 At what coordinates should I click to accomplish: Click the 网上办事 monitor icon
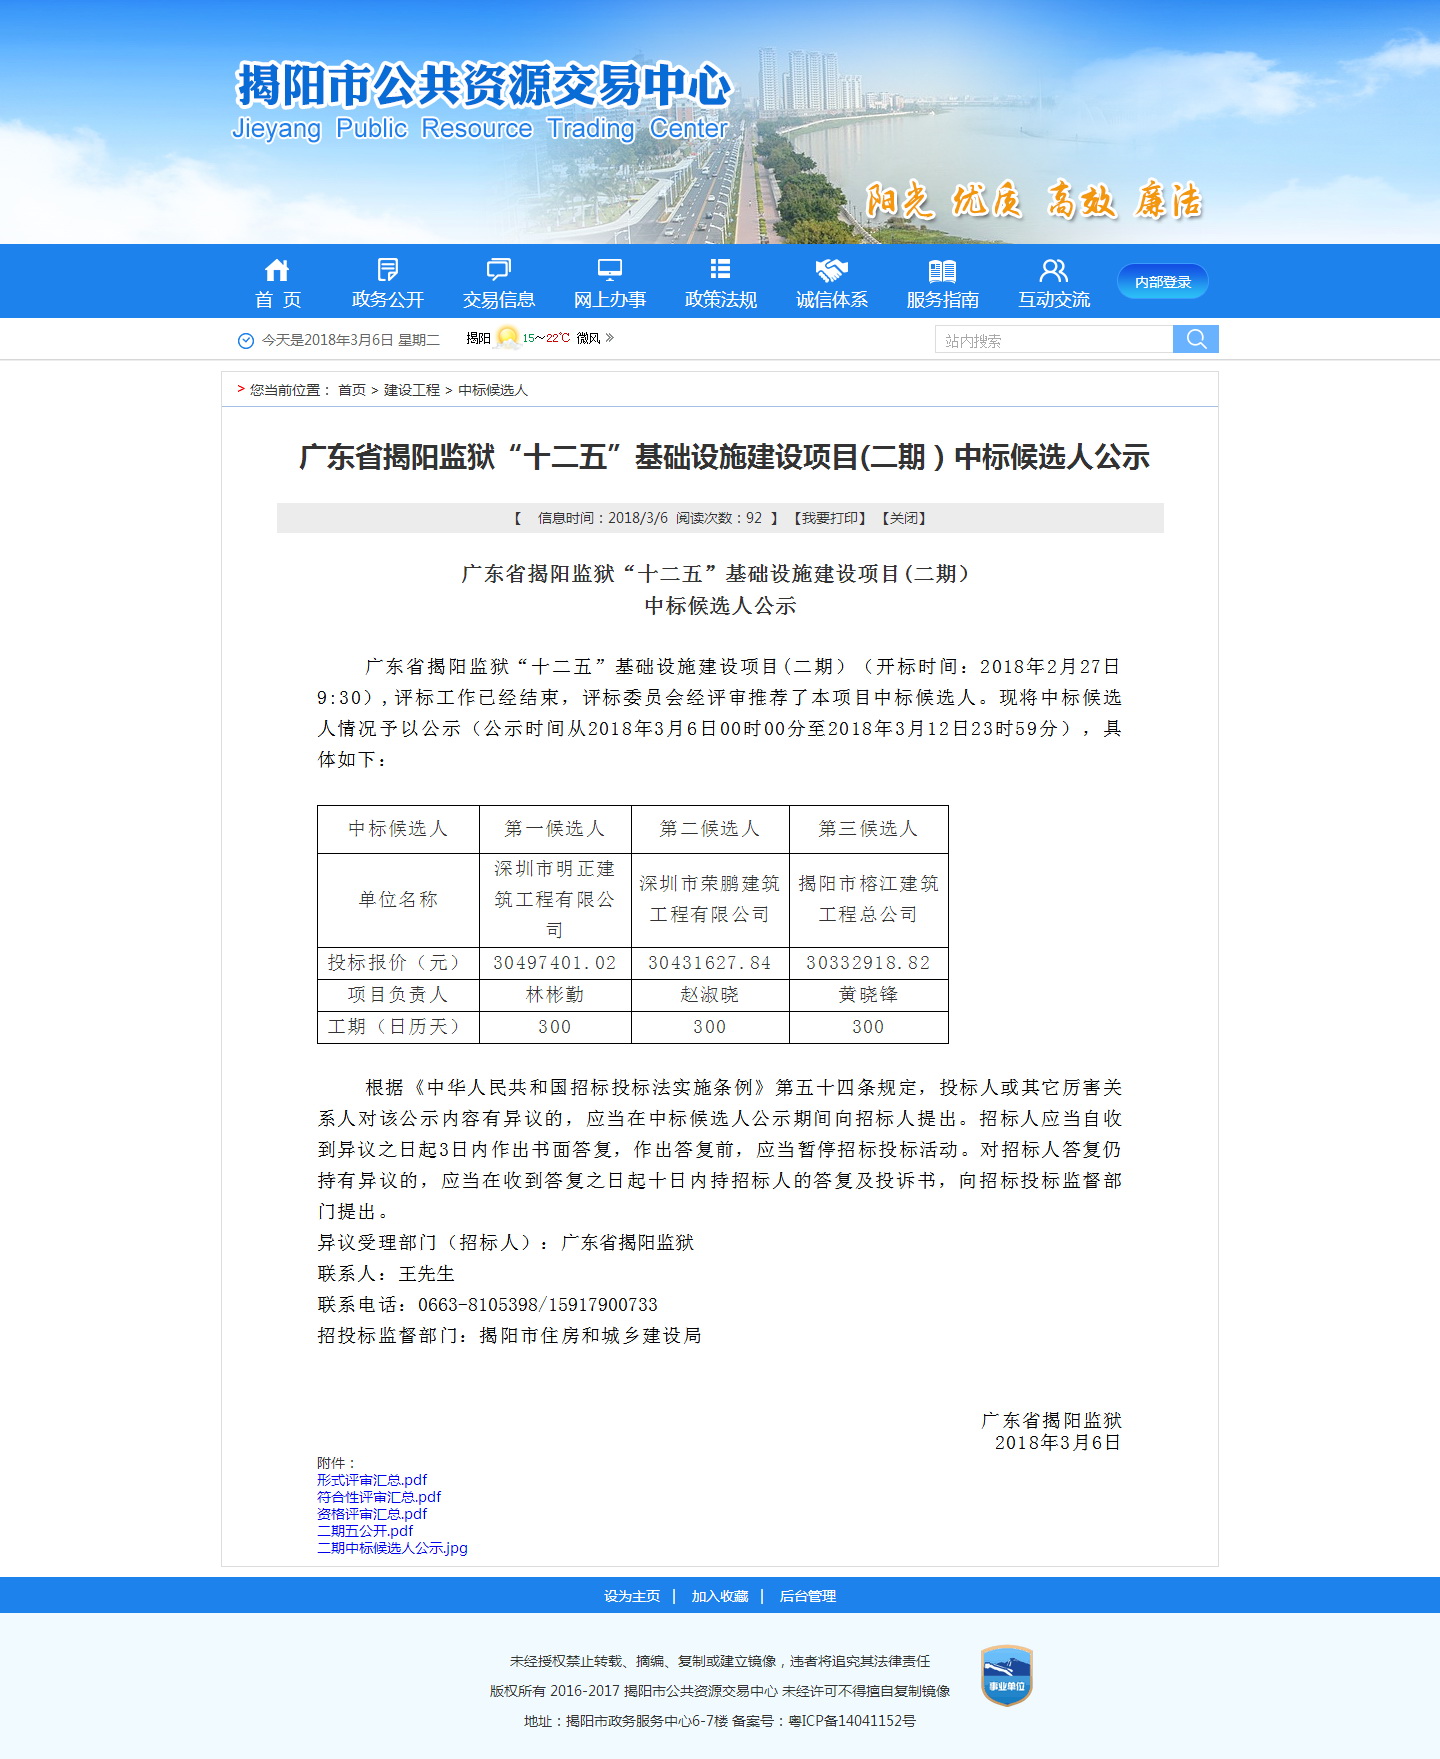point(609,270)
